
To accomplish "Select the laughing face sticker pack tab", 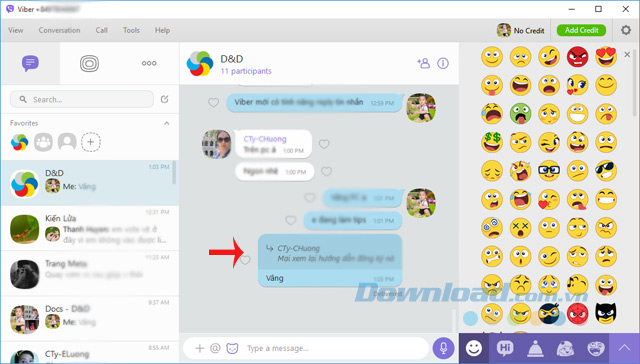I will click(x=596, y=348).
